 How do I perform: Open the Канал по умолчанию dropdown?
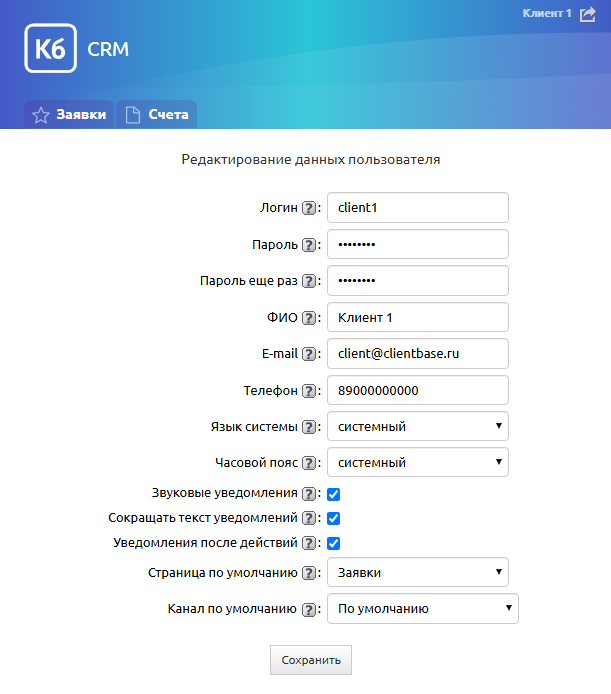pos(423,609)
